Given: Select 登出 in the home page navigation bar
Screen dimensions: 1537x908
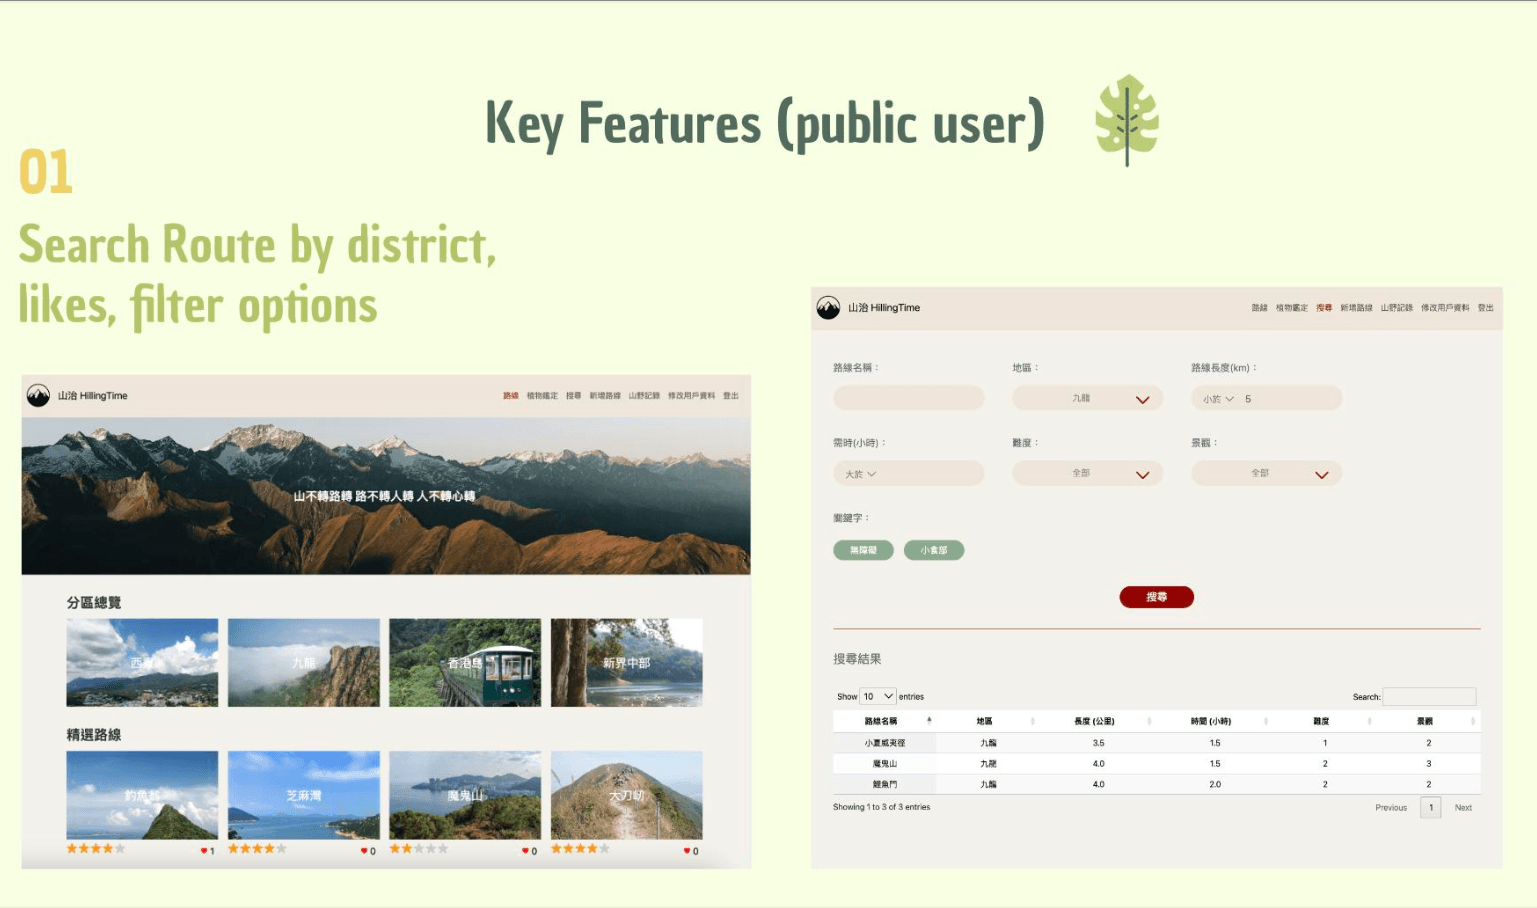Looking at the screenshot, I should [731, 396].
